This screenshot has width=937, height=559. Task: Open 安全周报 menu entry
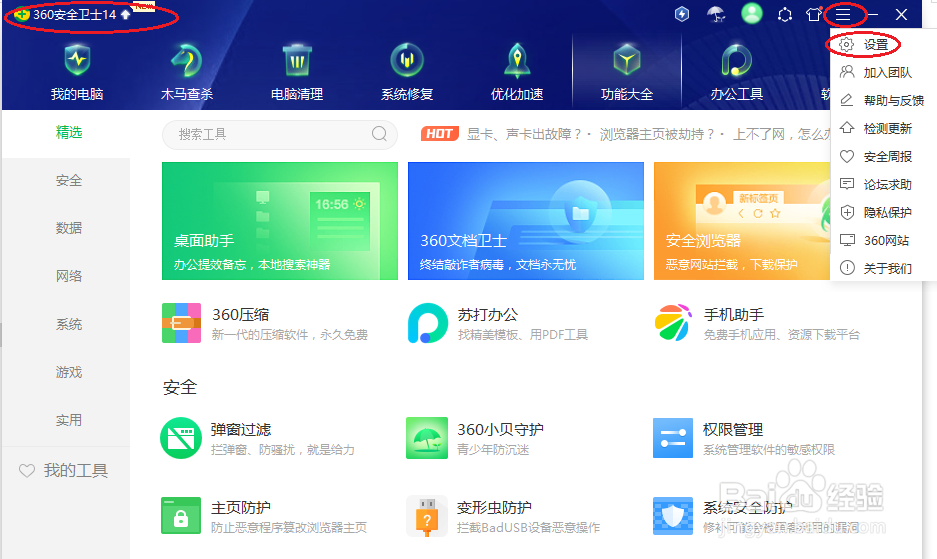pos(876,156)
